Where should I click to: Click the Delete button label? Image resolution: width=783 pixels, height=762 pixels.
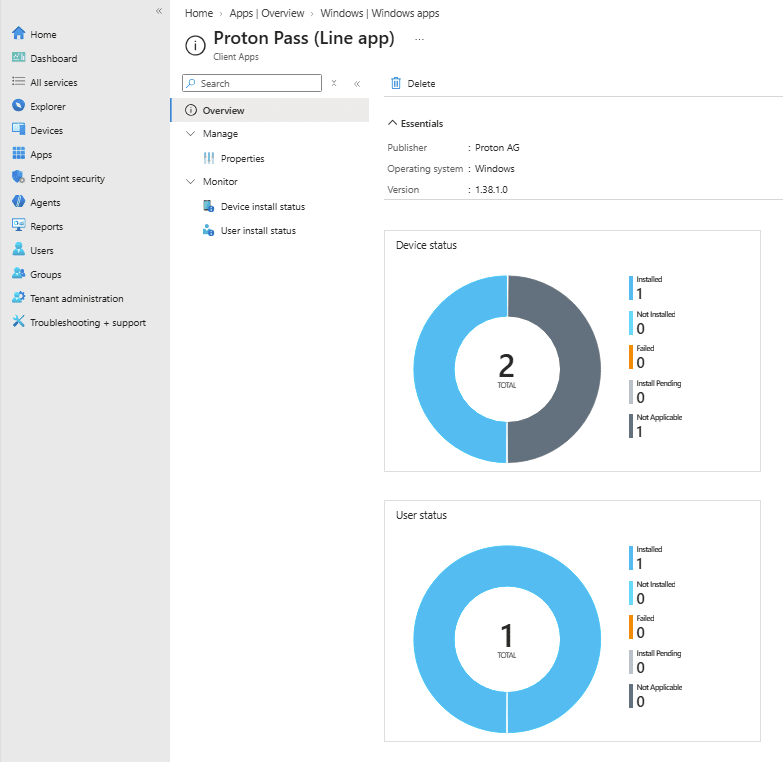(x=421, y=83)
